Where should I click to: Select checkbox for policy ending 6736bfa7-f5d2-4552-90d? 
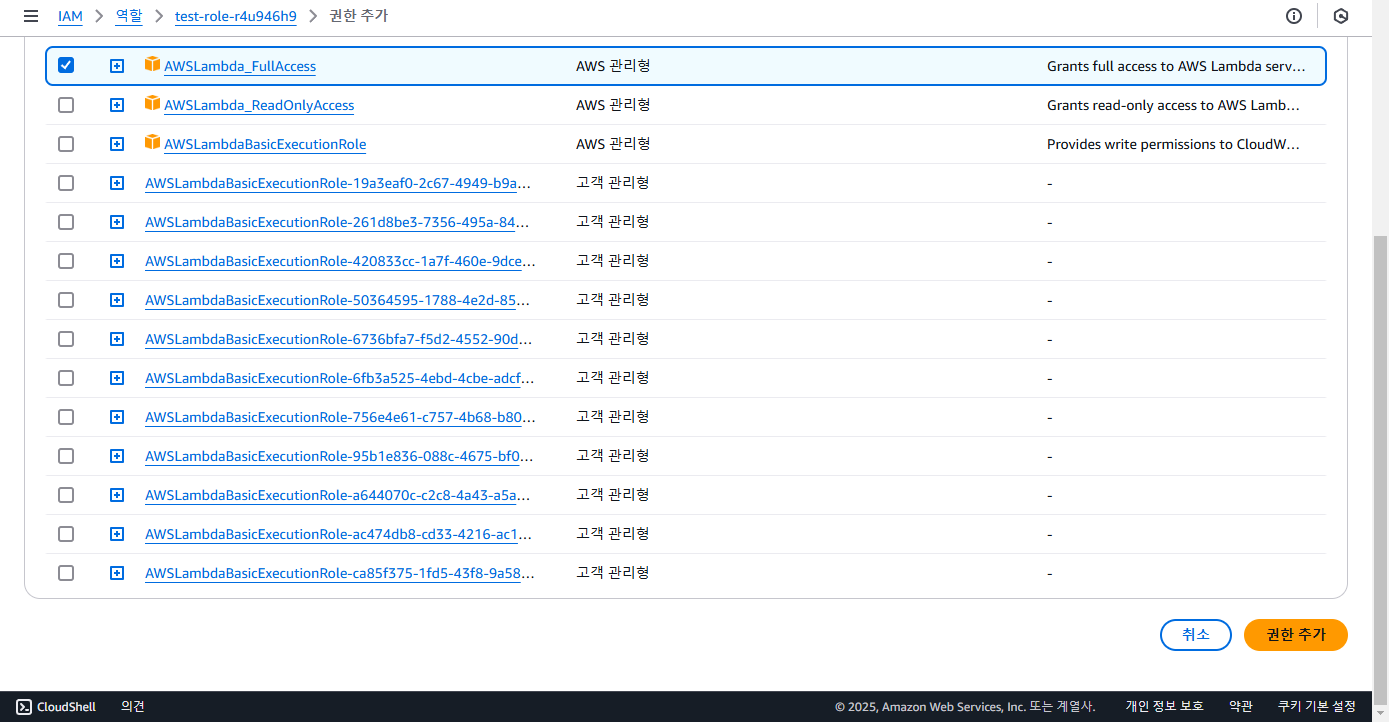click(66, 339)
